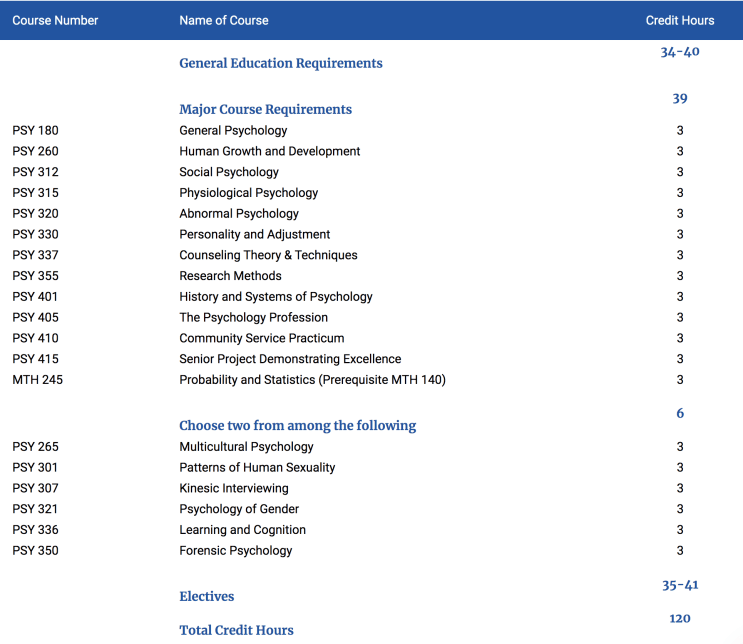Select the General Education Requirements heading
Screen dimensions: 743x644
281,63
